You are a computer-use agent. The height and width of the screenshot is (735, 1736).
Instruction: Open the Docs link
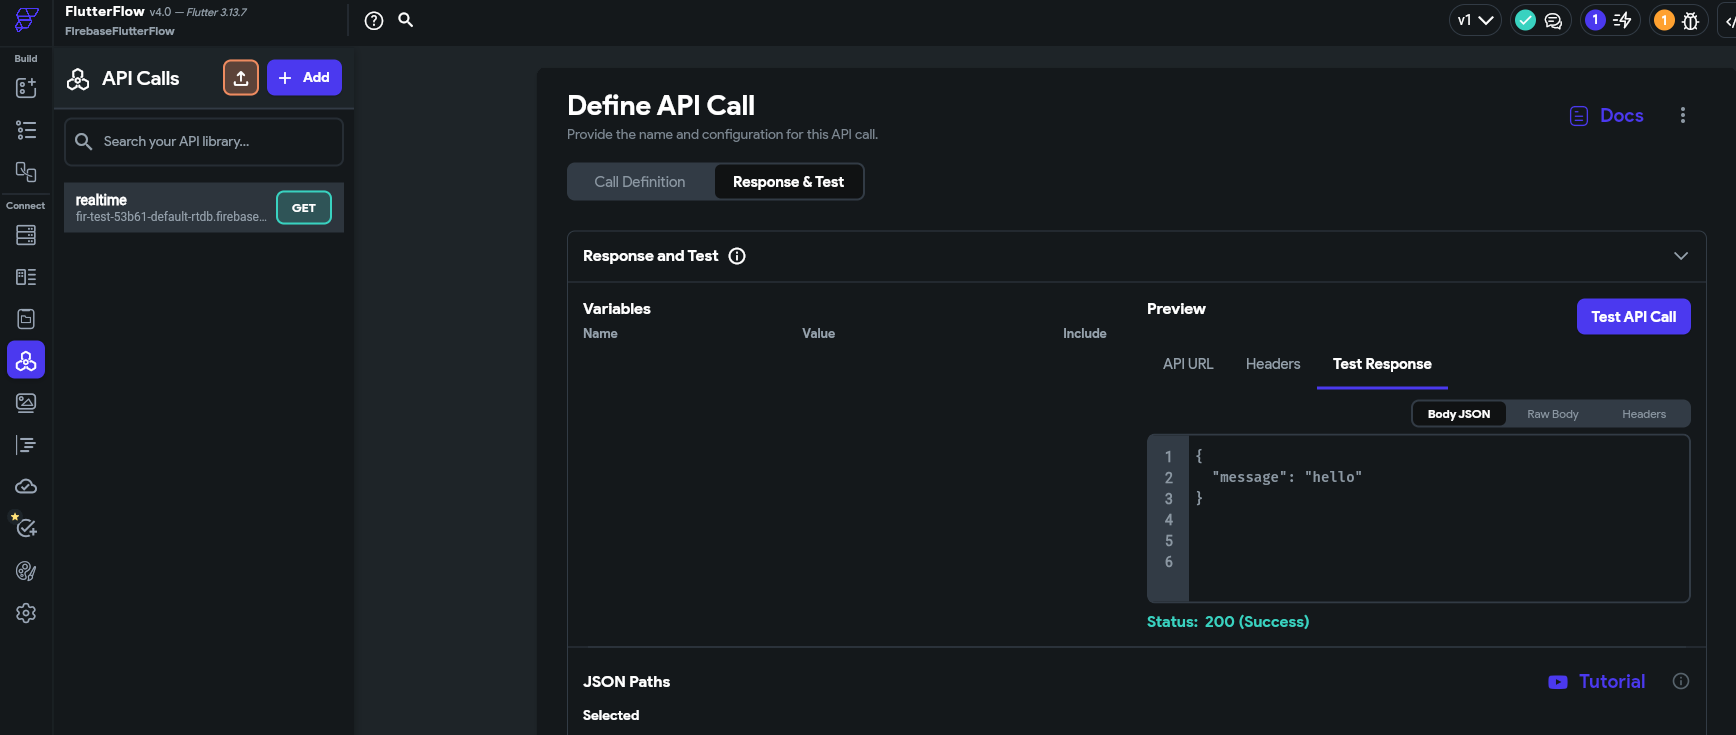point(1607,116)
